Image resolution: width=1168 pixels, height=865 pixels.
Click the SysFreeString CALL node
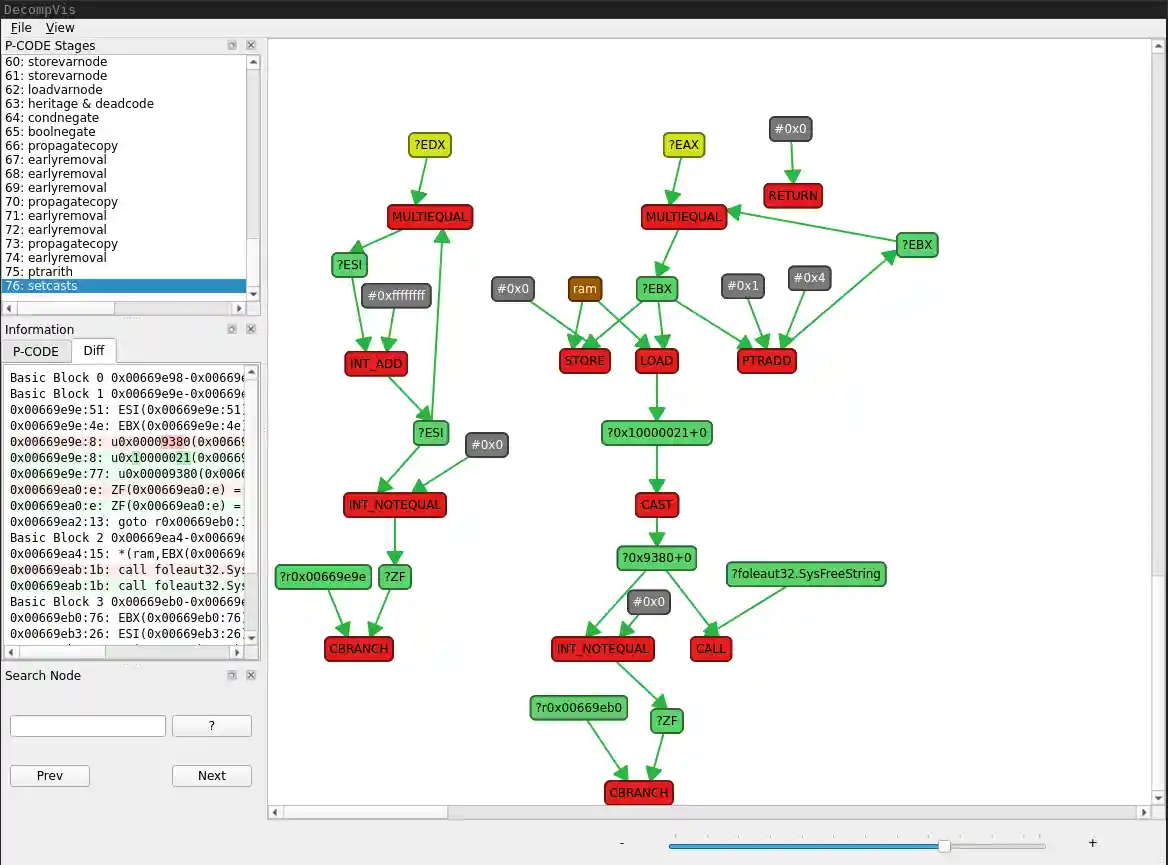(x=710, y=649)
